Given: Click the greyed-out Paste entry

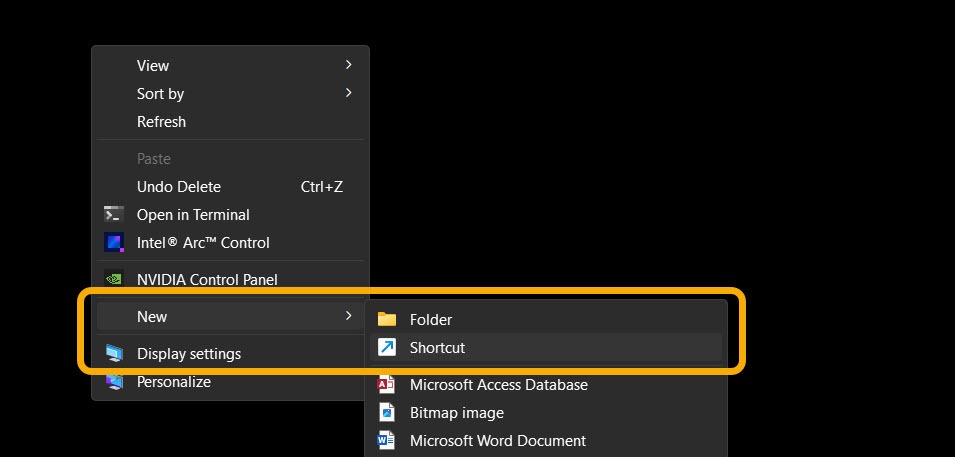Looking at the screenshot, I should point(154,159).
